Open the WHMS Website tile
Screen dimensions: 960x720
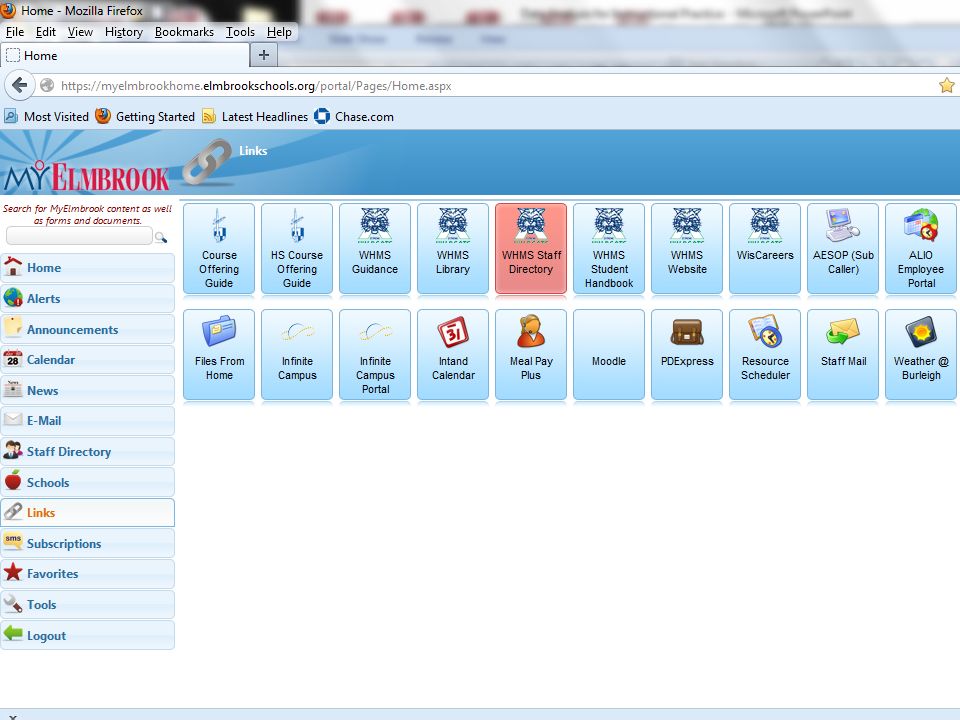click(x=687, y=249)
